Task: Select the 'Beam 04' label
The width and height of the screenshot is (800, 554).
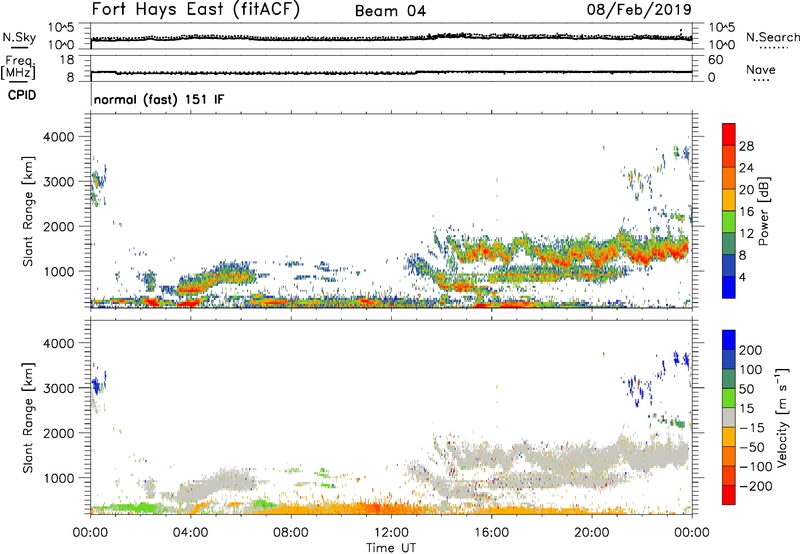Action: coord(390,11)
